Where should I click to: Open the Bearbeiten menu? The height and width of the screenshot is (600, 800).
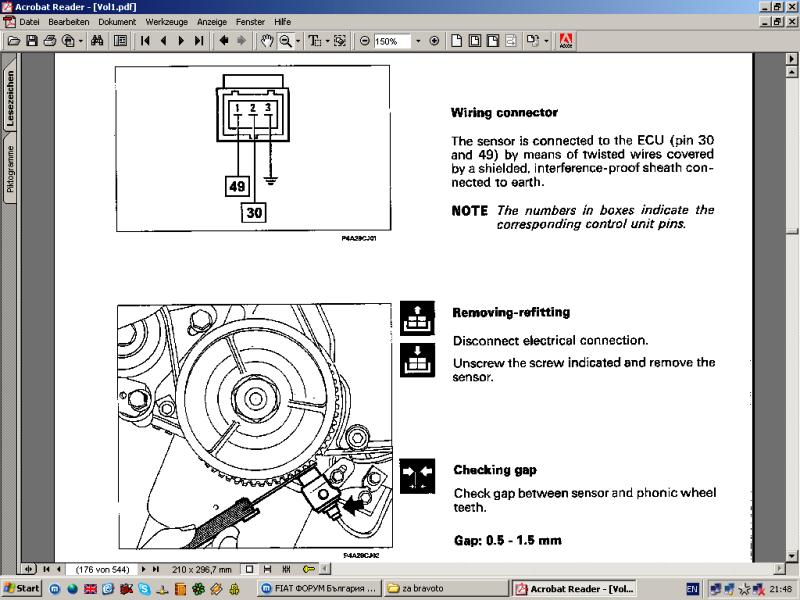tap(68, 20)
